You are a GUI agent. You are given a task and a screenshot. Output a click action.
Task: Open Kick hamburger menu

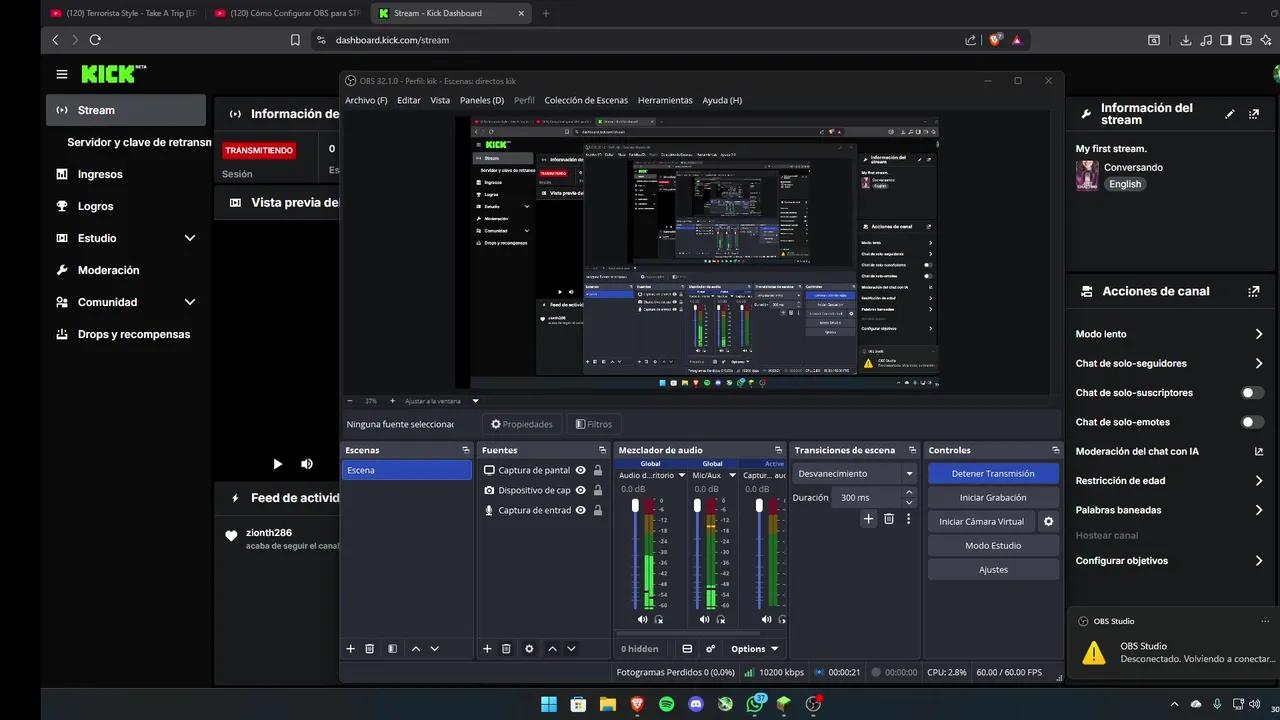pos(62,74)
